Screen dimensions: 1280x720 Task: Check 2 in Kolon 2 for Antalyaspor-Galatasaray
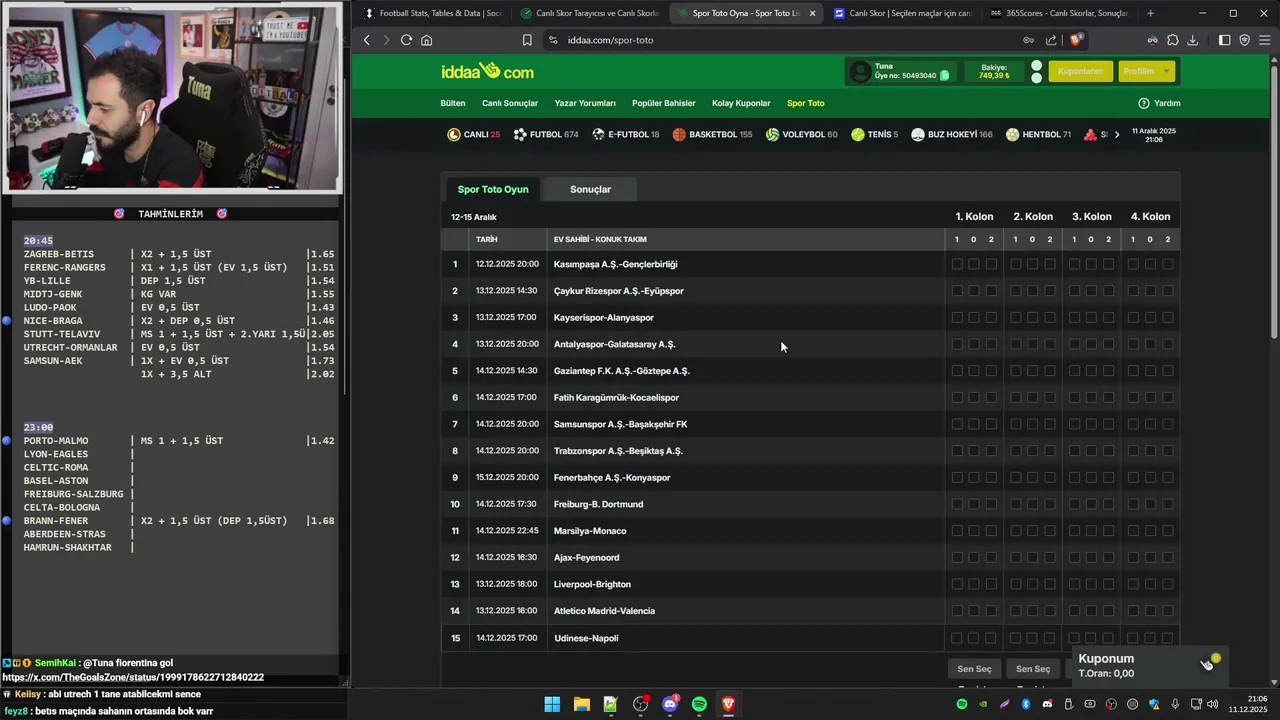(1050, 344)
